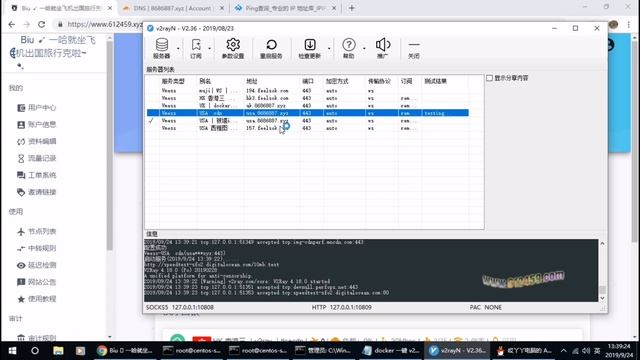Sort by the 传输协议 column header
This screenshot has height=360, width=640.
pos(379,81)
